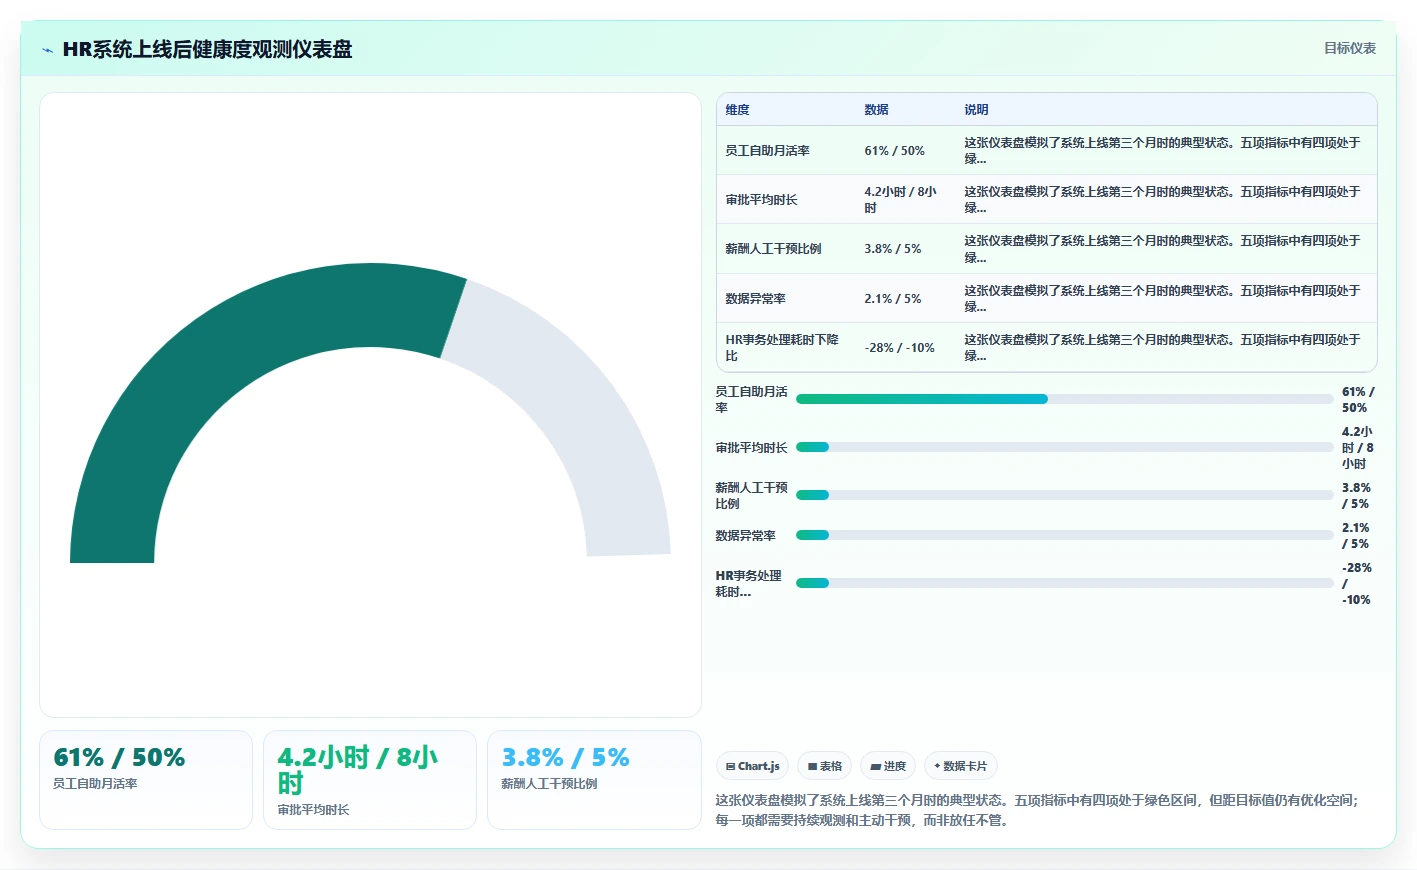Select the 数据卡片 tag chip

point(960,766)
